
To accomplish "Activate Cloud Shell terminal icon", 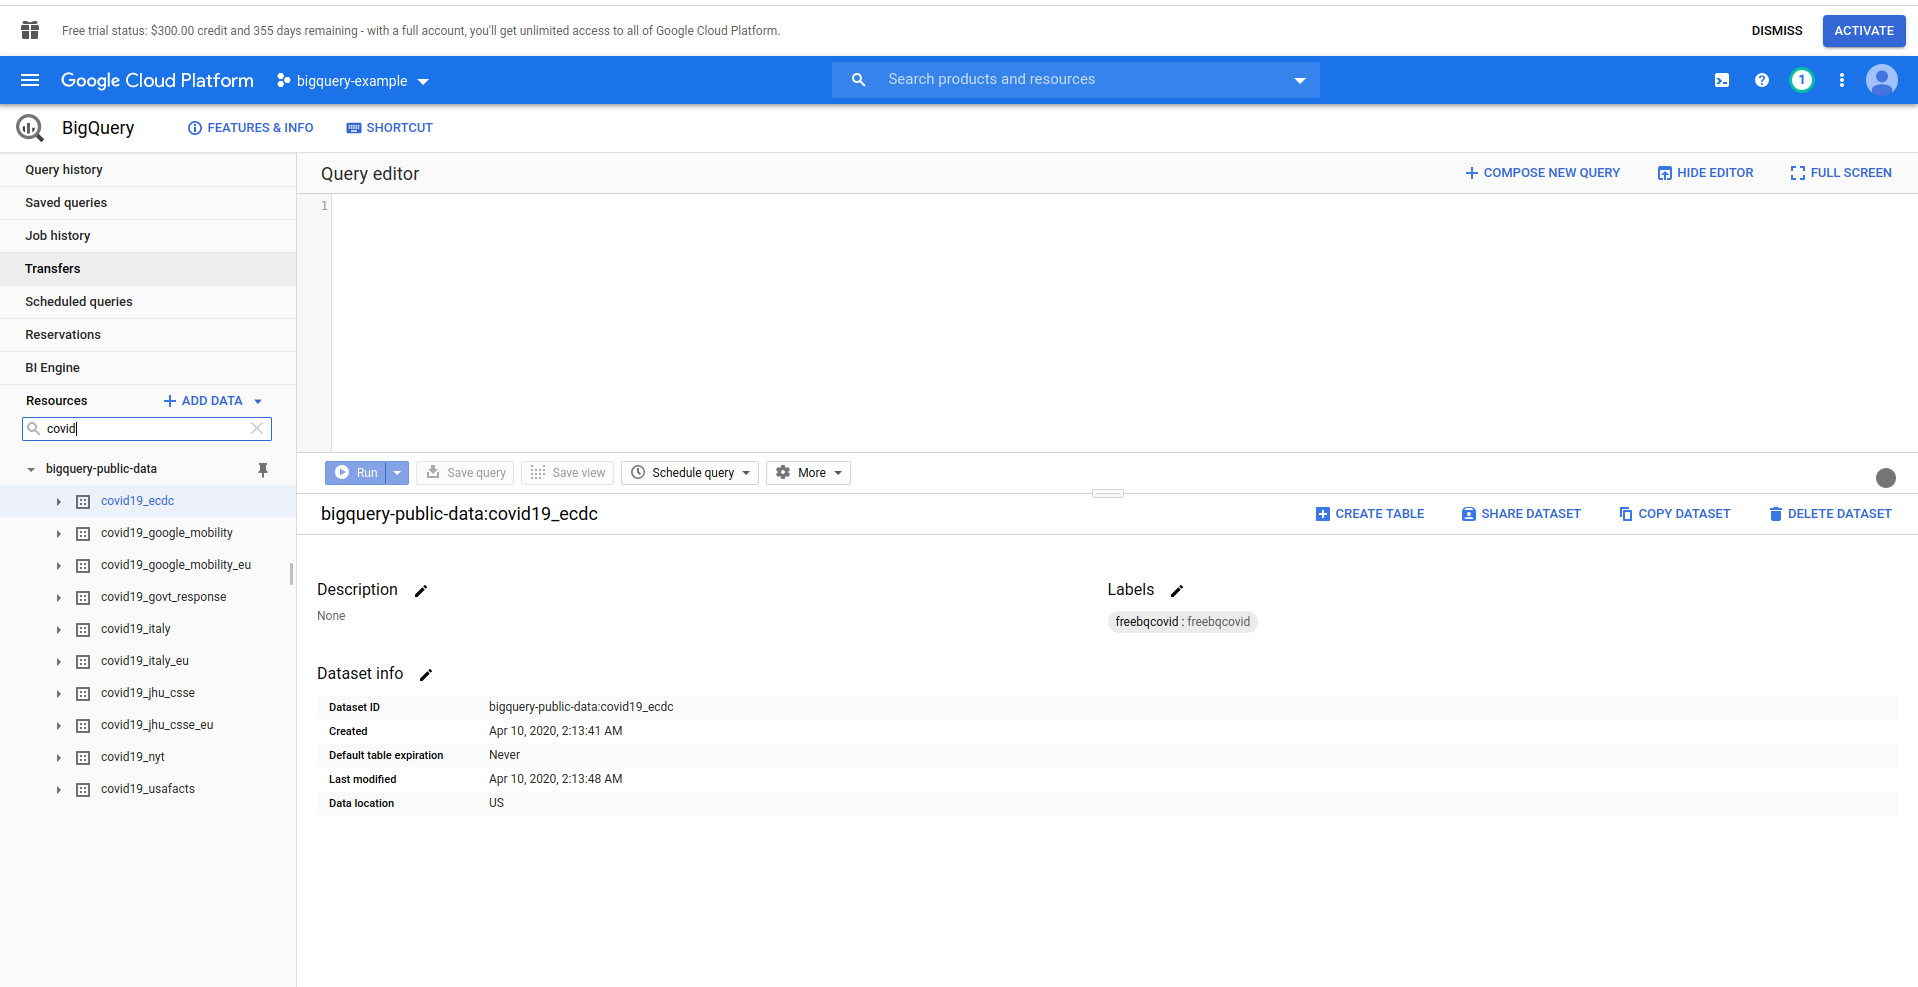I will (1722, 80).
